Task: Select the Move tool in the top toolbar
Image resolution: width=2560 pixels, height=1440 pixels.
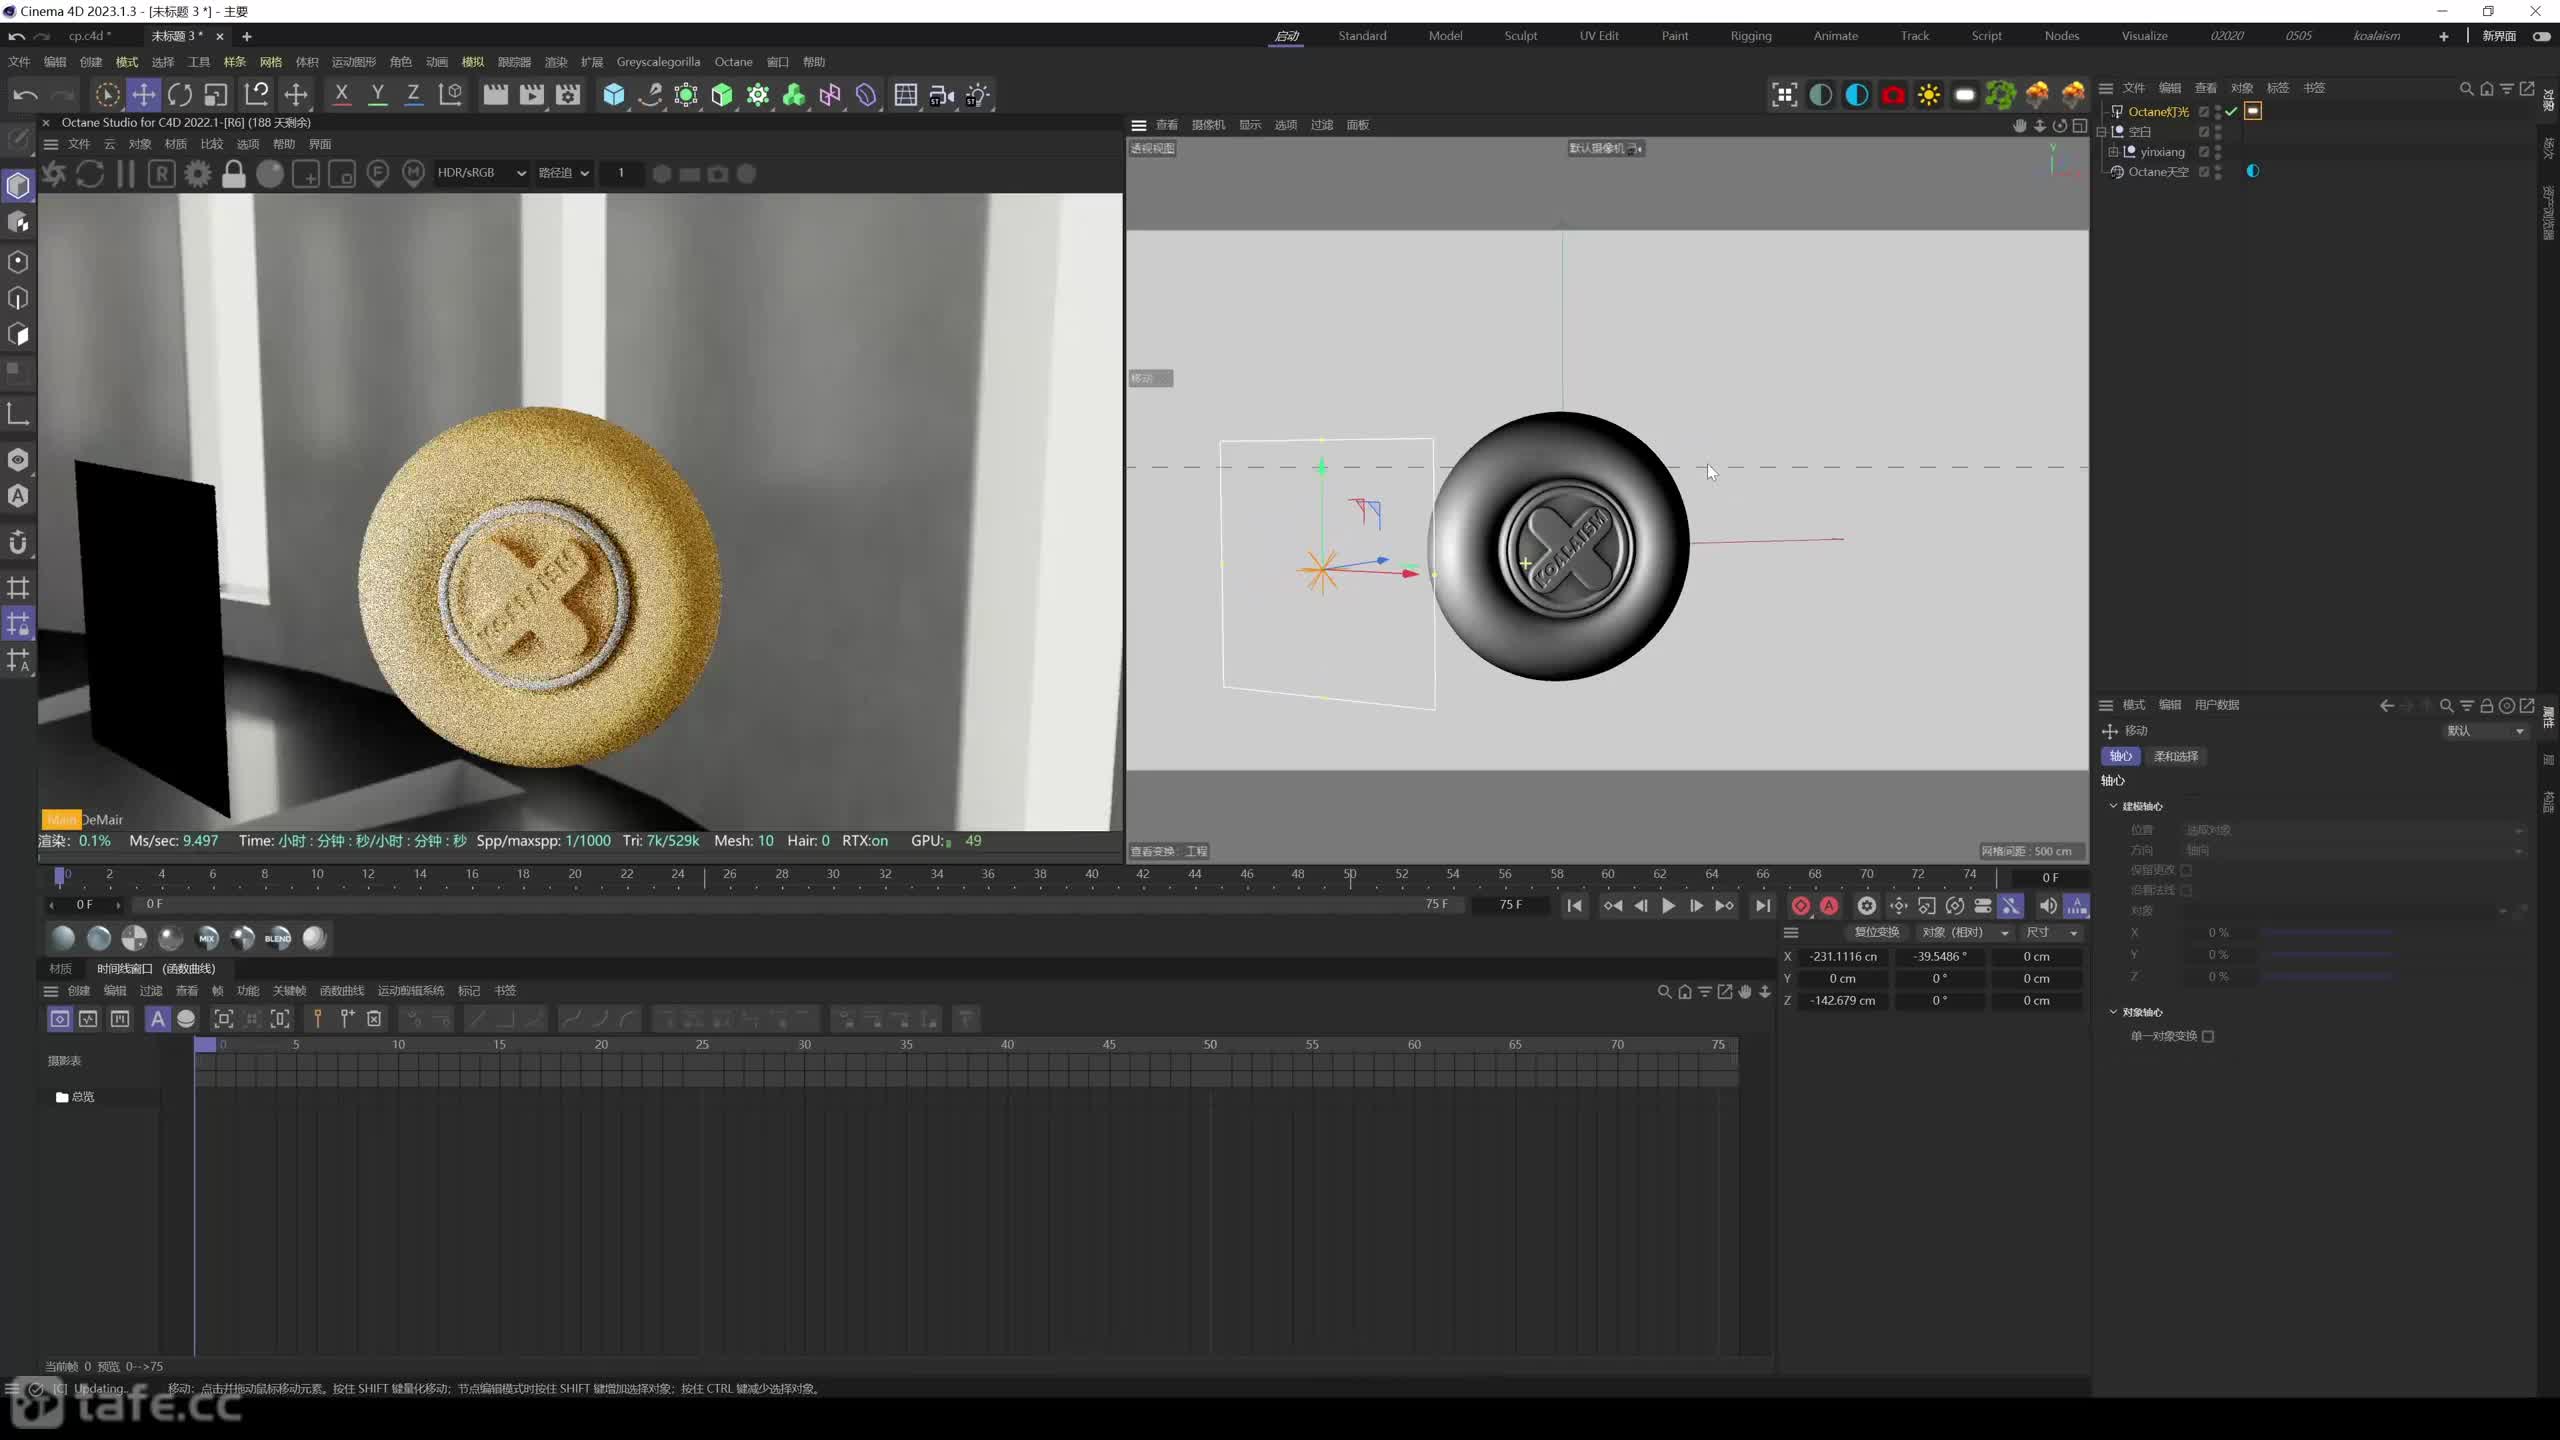Action: click(143, 95)
